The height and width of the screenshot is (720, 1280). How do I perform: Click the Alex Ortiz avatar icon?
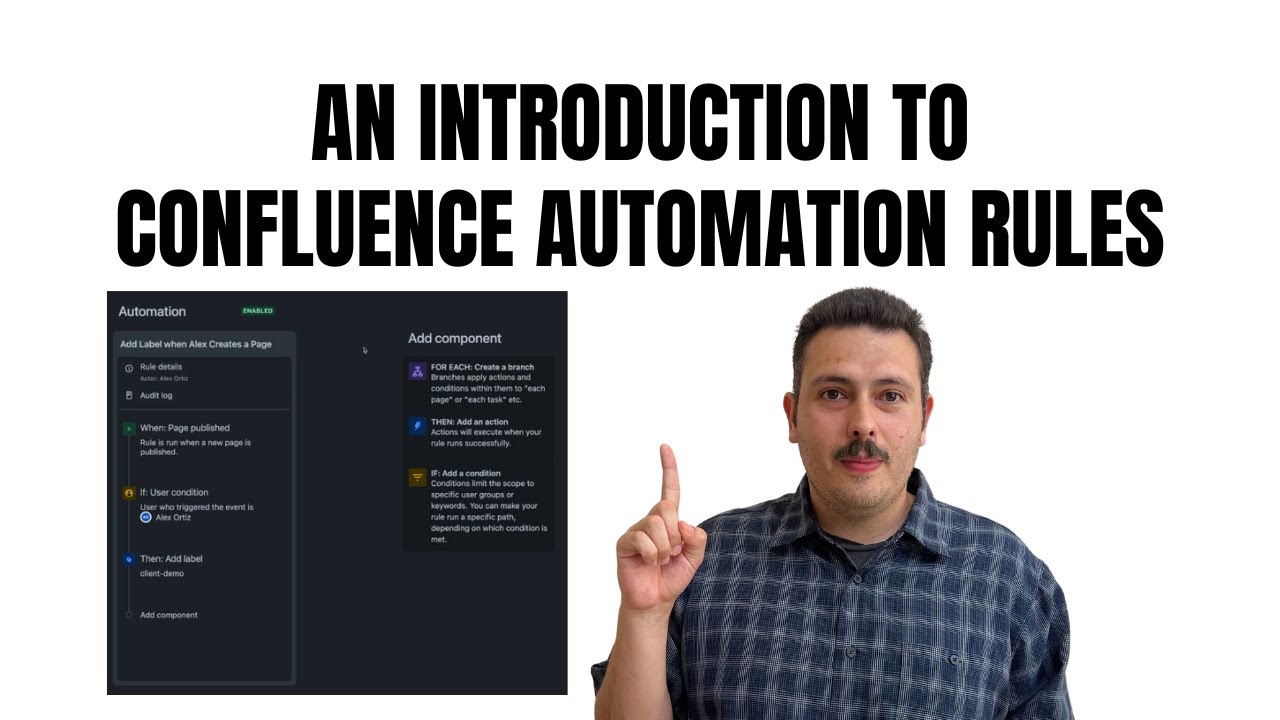[146, 517]
